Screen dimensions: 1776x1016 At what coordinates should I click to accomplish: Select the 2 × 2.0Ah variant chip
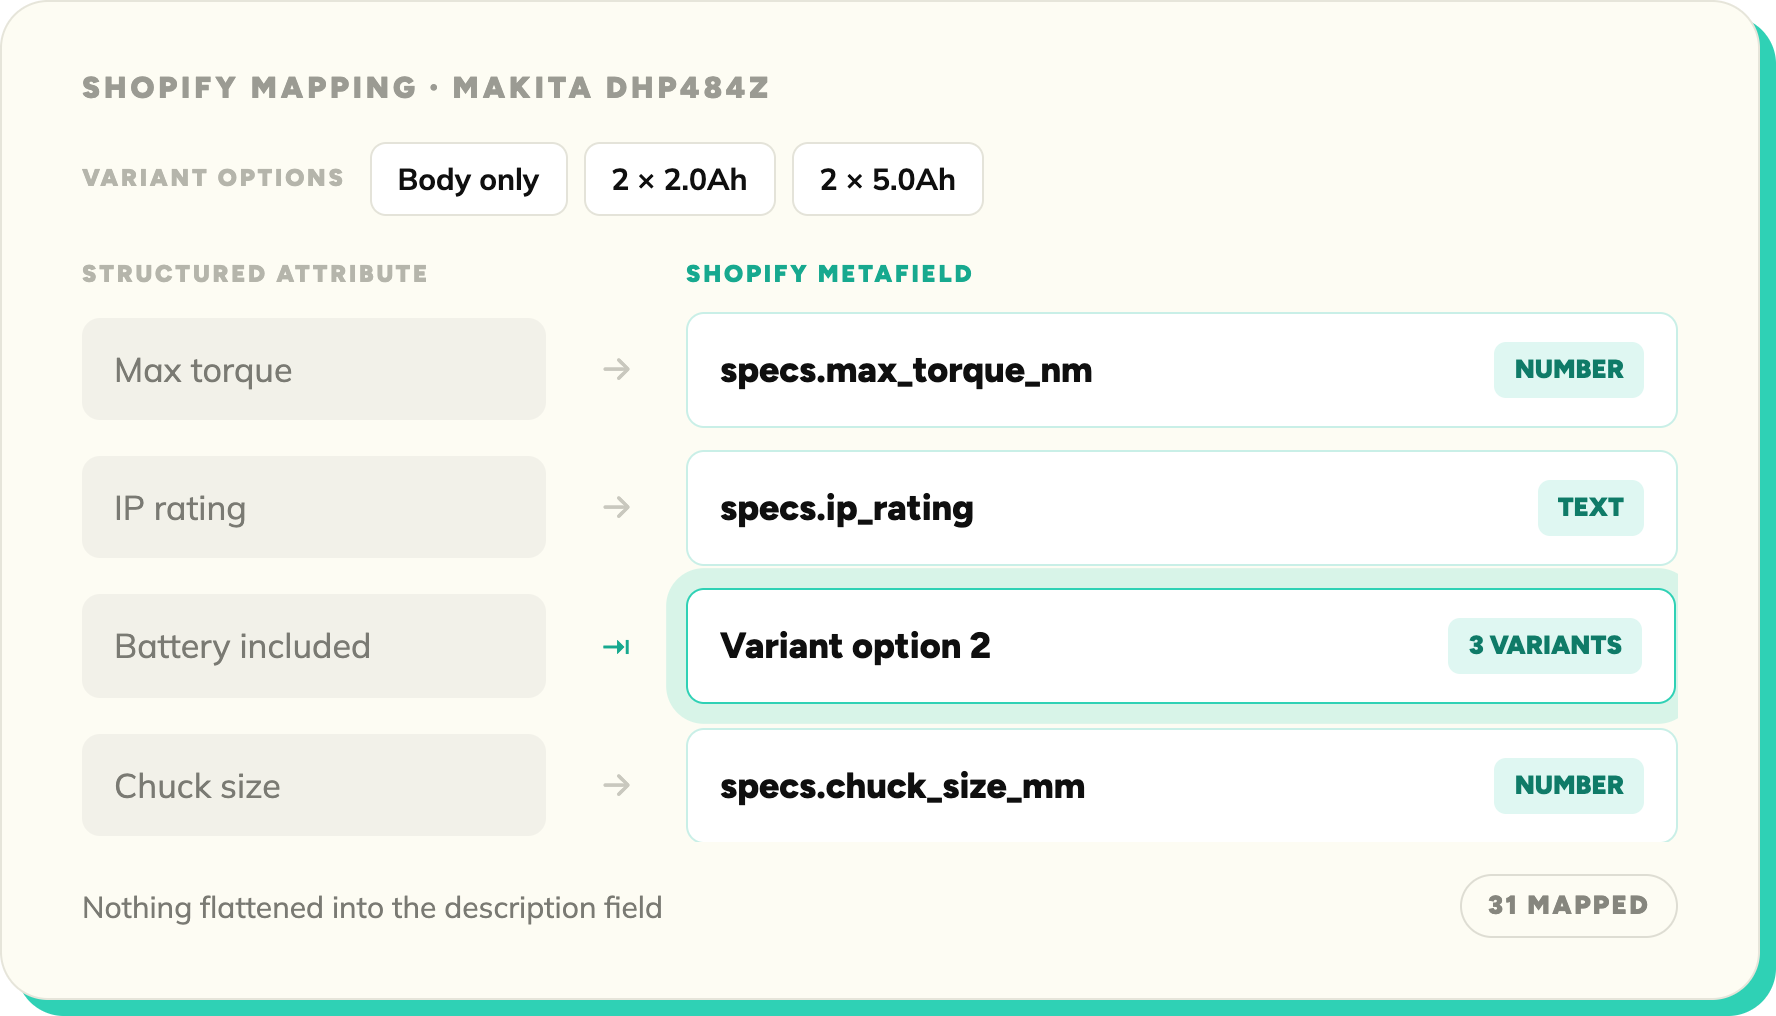click(x=680, y=179)
